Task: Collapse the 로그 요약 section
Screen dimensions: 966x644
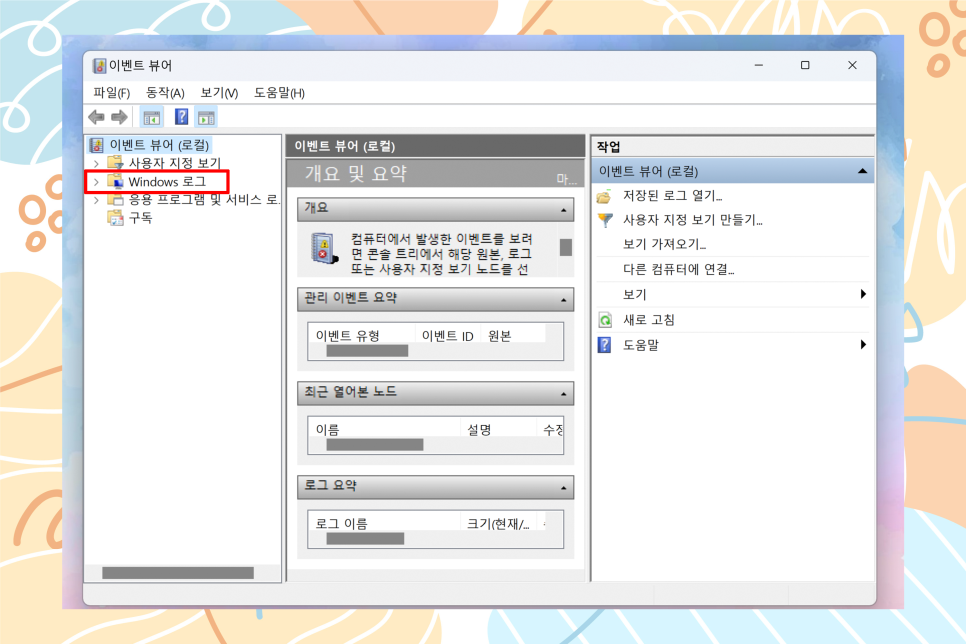Action: (x=564, y=489)
